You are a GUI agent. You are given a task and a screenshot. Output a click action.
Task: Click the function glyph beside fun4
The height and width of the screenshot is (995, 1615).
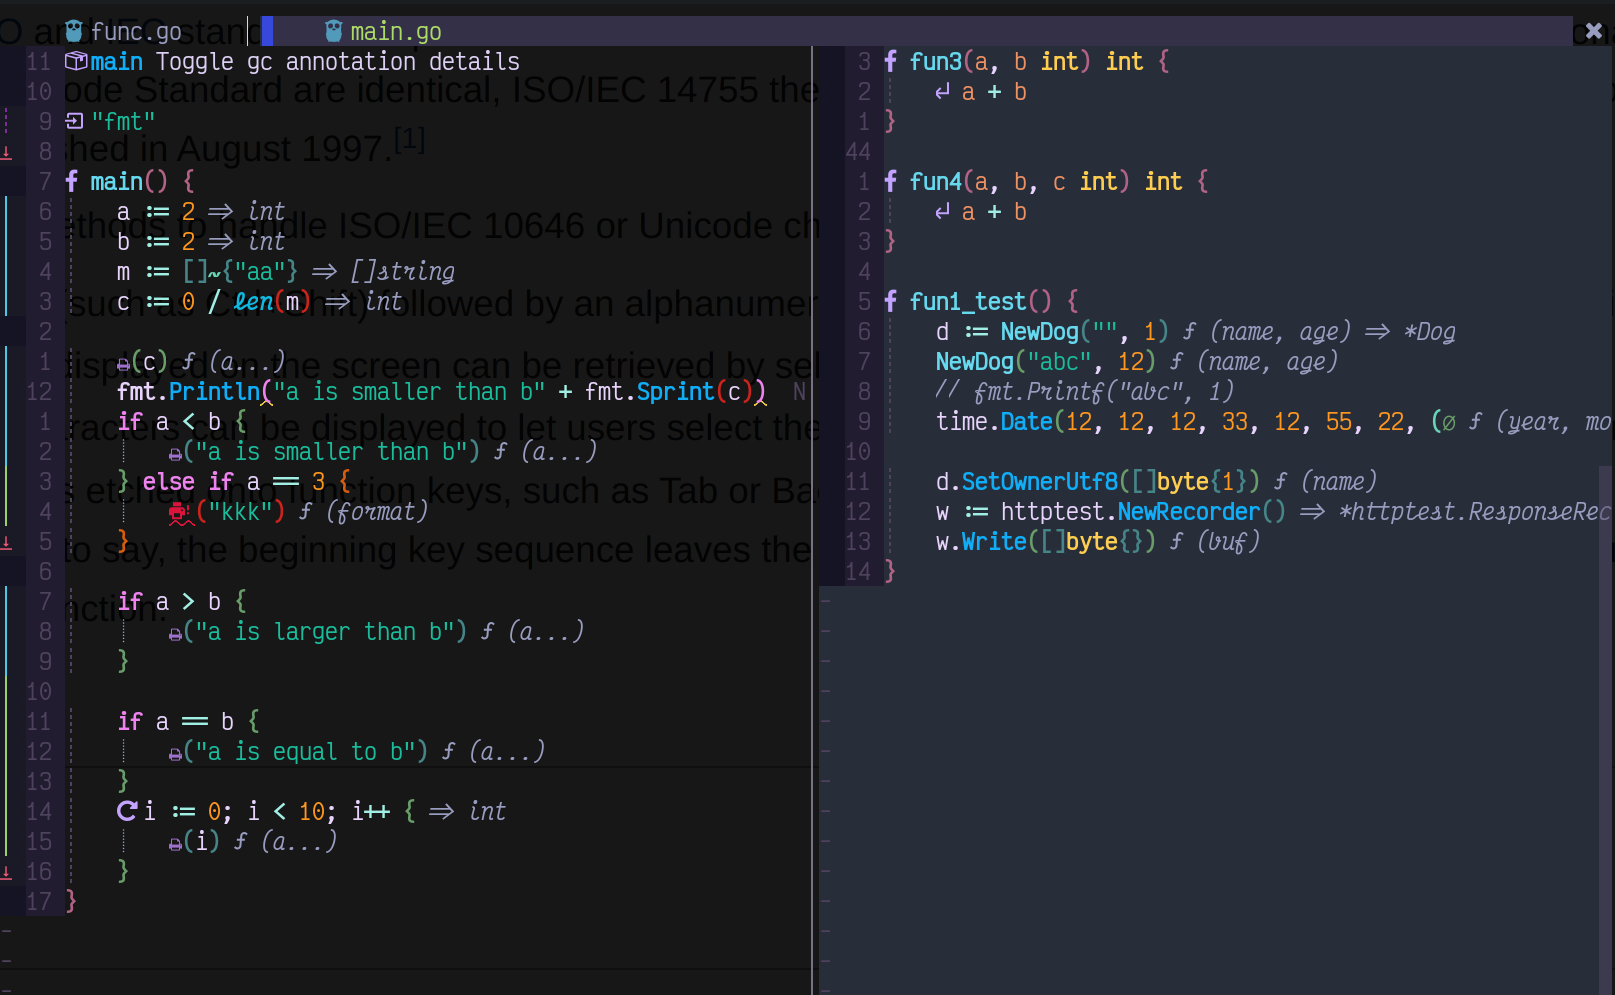[x=890, y=181]
